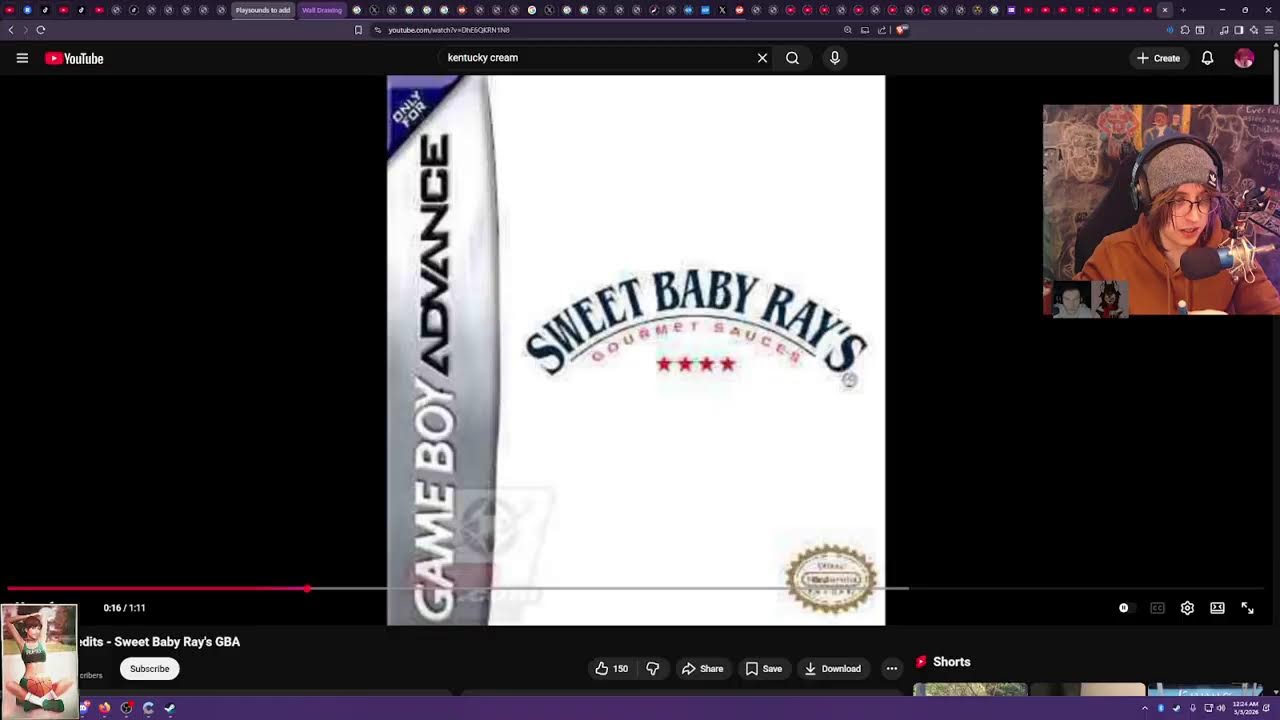Subscribe to the channel
Image resolution: width=1280 pixels, height=720 pixels.
click(149, 669)
